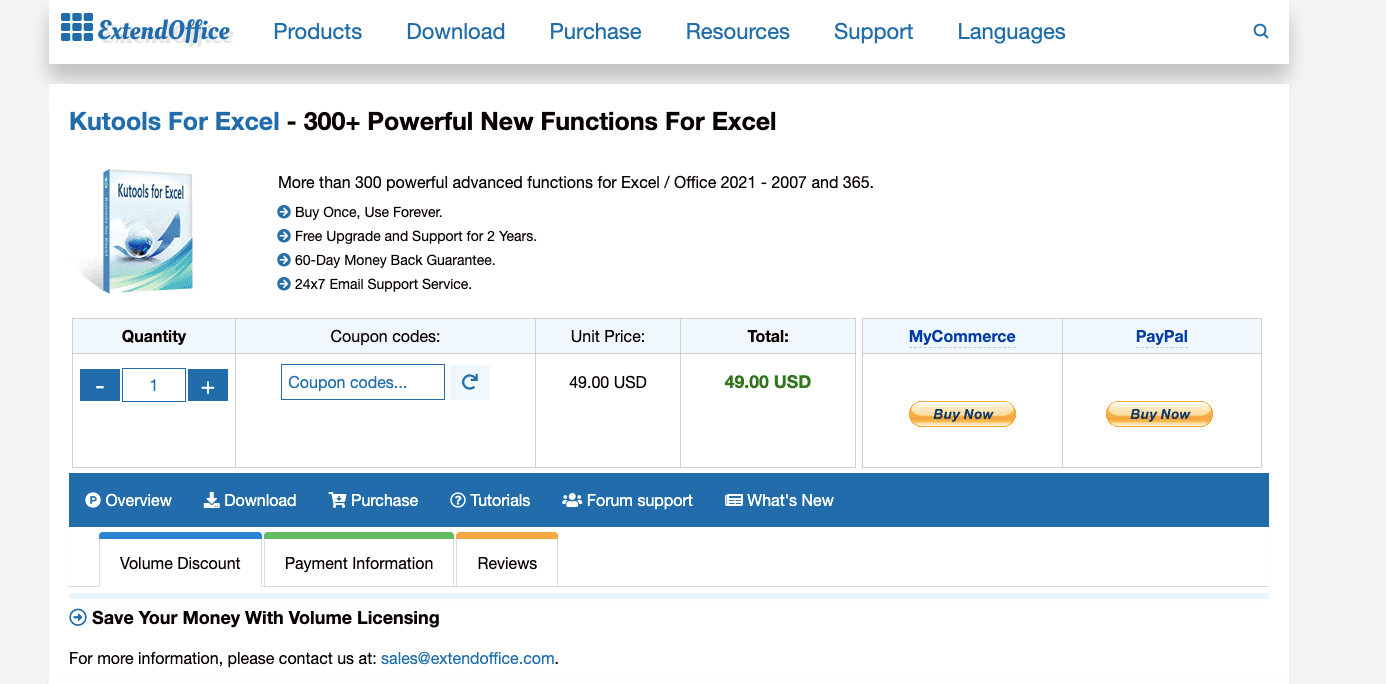
Task: Switch to Payment Information tab
Action: [359, 561]
